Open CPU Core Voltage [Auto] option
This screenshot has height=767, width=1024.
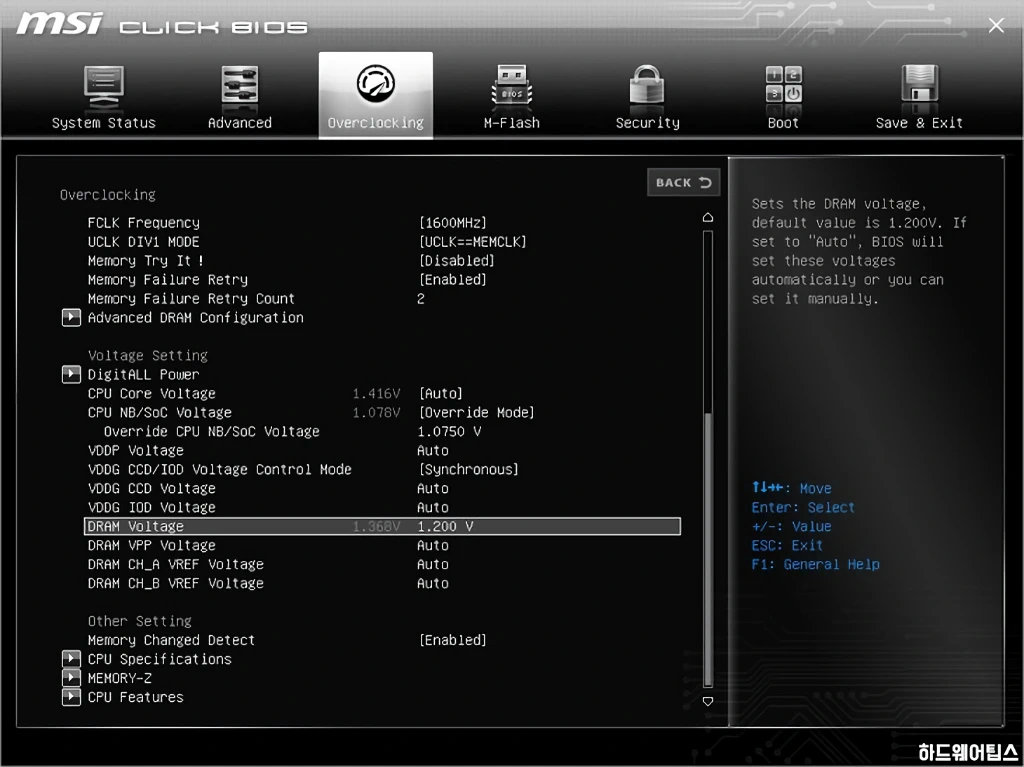tap(441, 393)
